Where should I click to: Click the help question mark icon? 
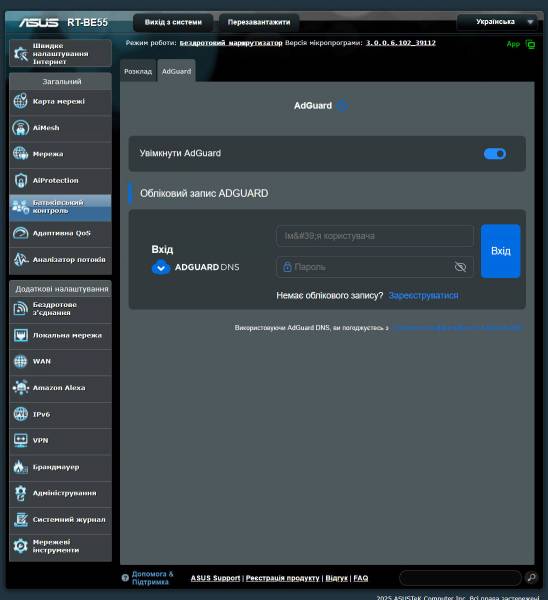click(125, 578)
